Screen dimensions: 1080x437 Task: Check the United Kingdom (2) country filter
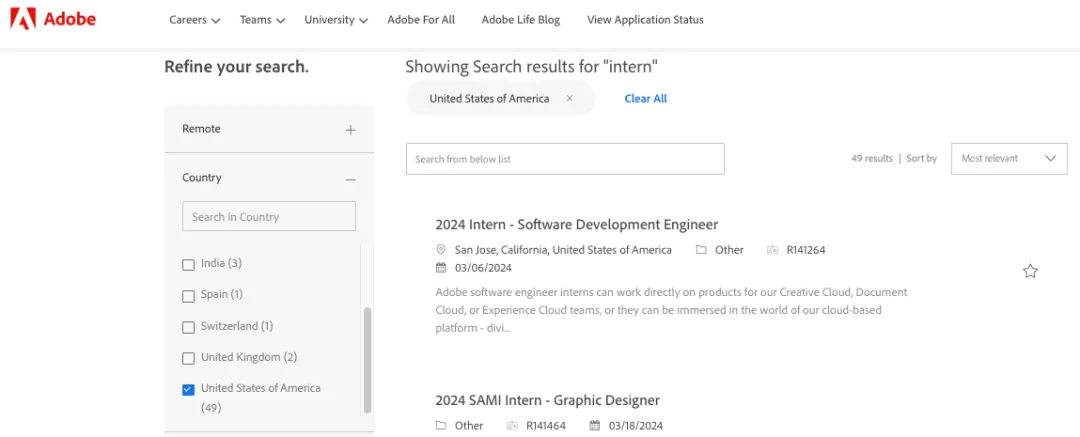188,358
